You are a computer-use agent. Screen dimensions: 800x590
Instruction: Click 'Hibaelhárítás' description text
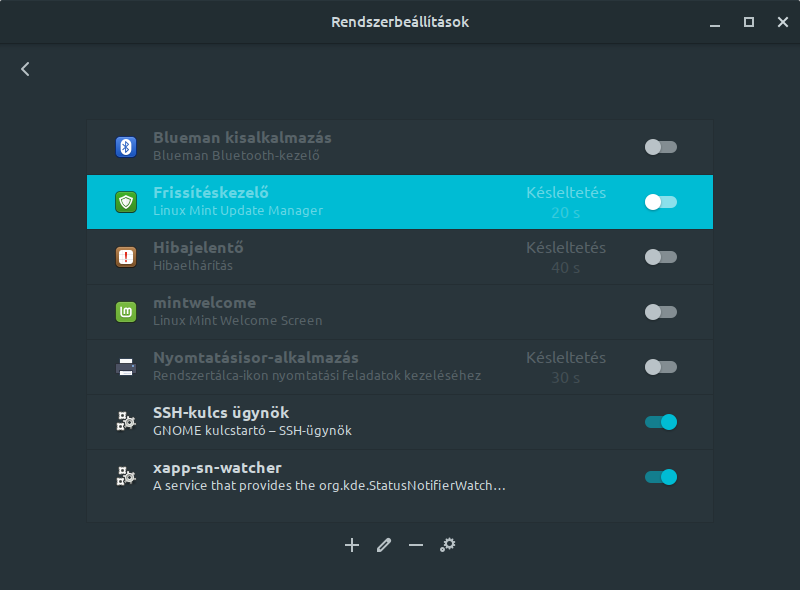[193, 266]
